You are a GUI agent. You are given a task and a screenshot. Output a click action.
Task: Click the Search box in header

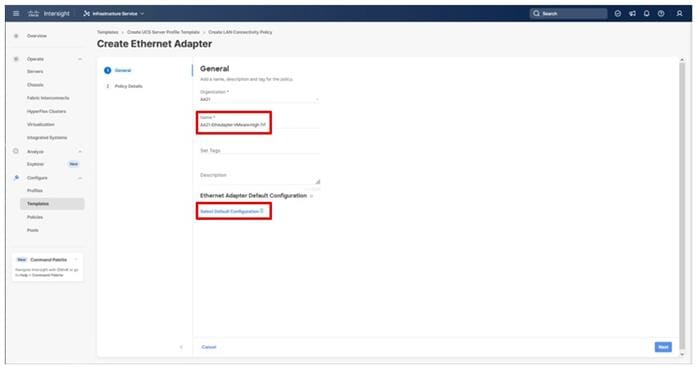pyautogui.click(x=568, y=13)
